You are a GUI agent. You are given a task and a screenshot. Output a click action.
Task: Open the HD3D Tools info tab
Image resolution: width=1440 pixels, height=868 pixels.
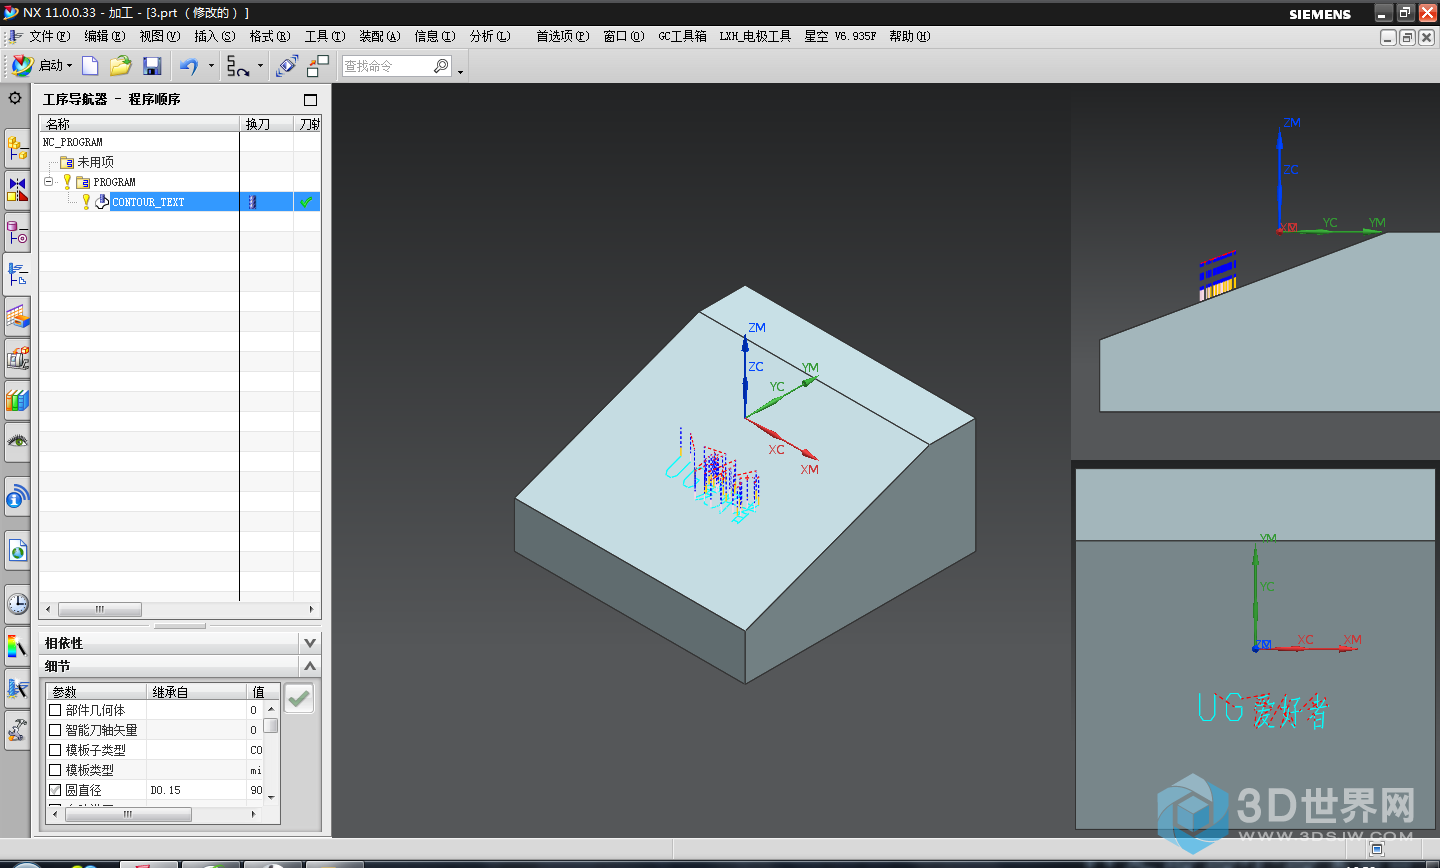(17, 497)
